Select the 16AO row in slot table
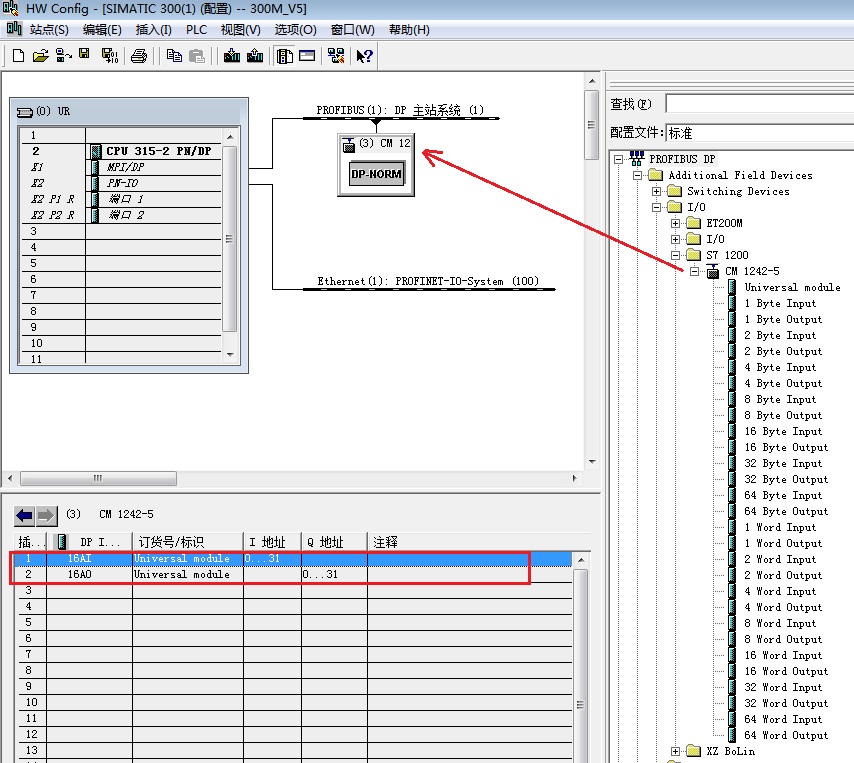The width and height of the screenshot is (854, 763). tap(292, 575)
